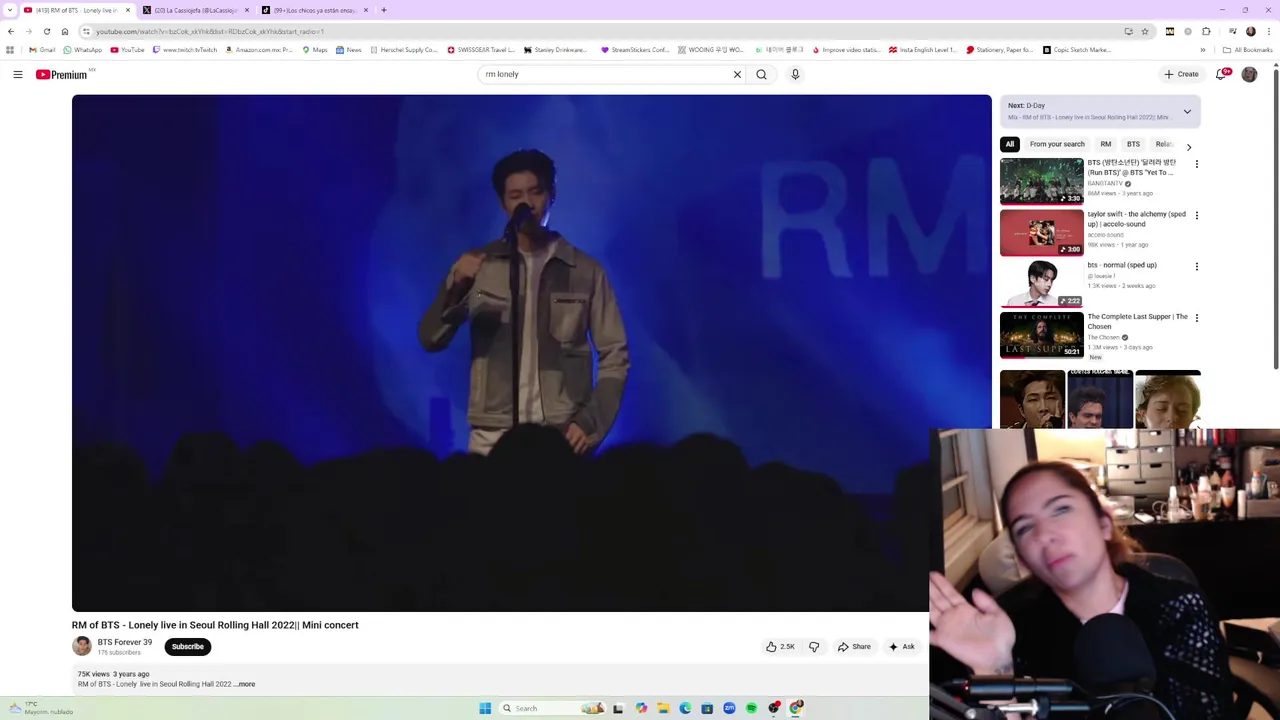1280x720 pixels.
Task: Open BTS Forever 39 channel name link
Action: [125, 643]
